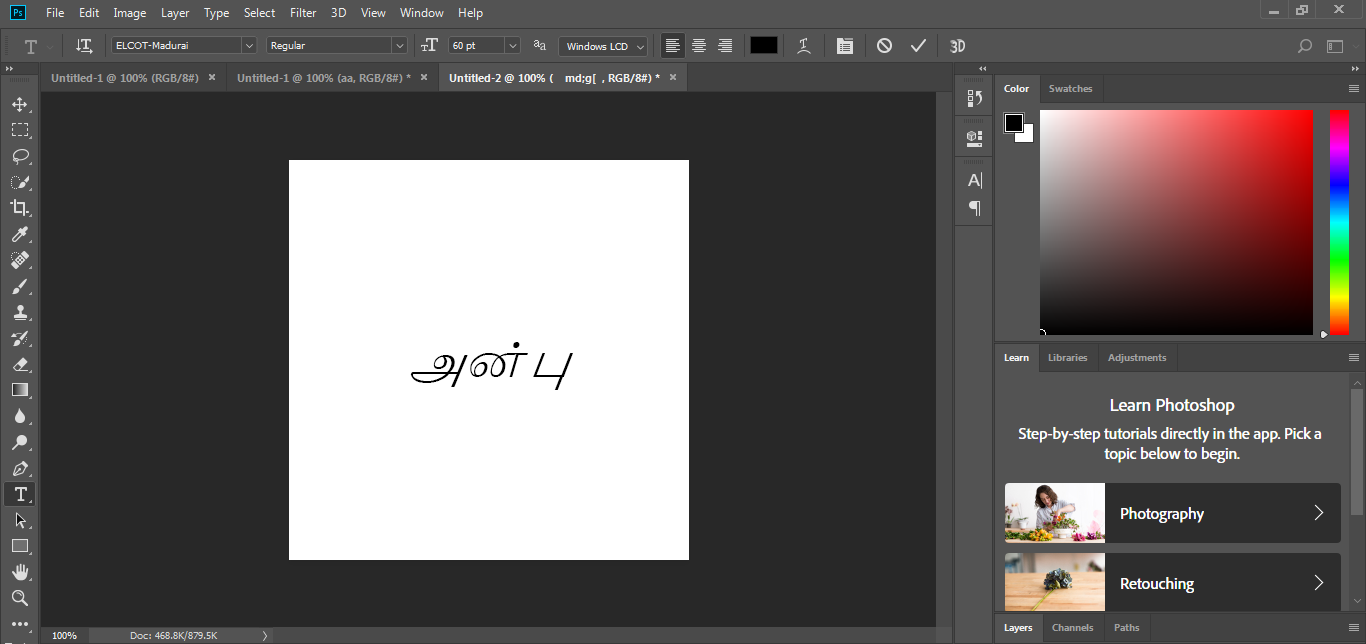Center align the text
Screen dimensions: 1366x644
pyautogui.click(x=699, y=46)
